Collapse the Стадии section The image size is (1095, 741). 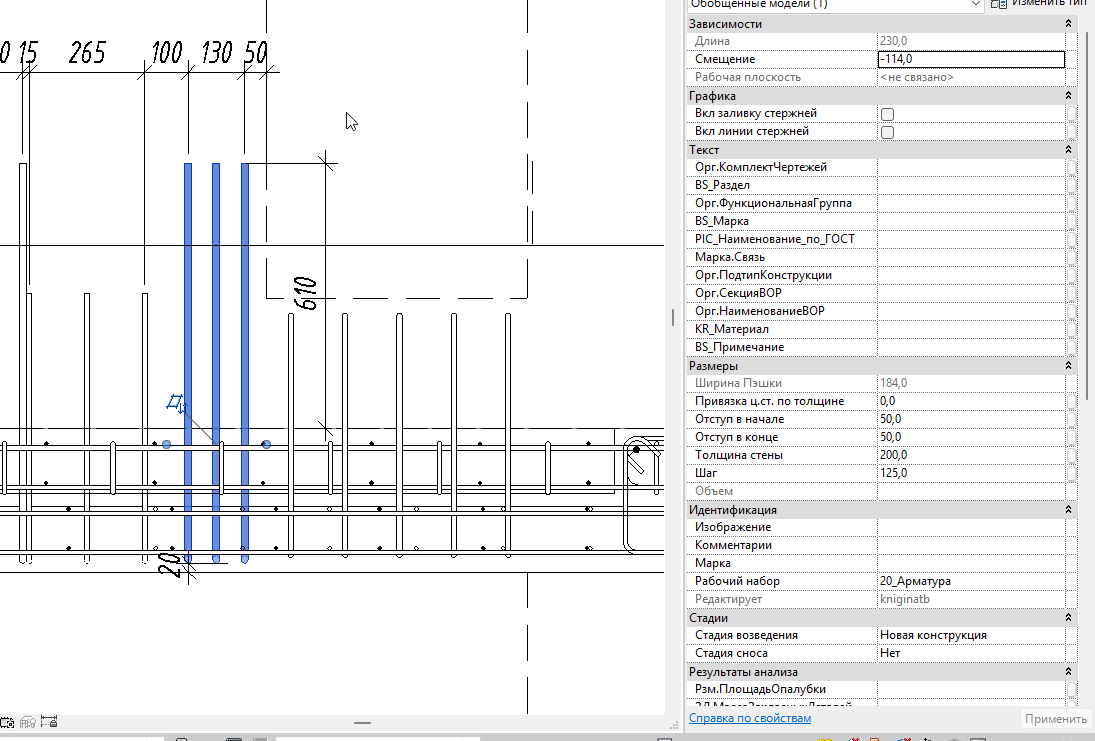pos(1068,617)
